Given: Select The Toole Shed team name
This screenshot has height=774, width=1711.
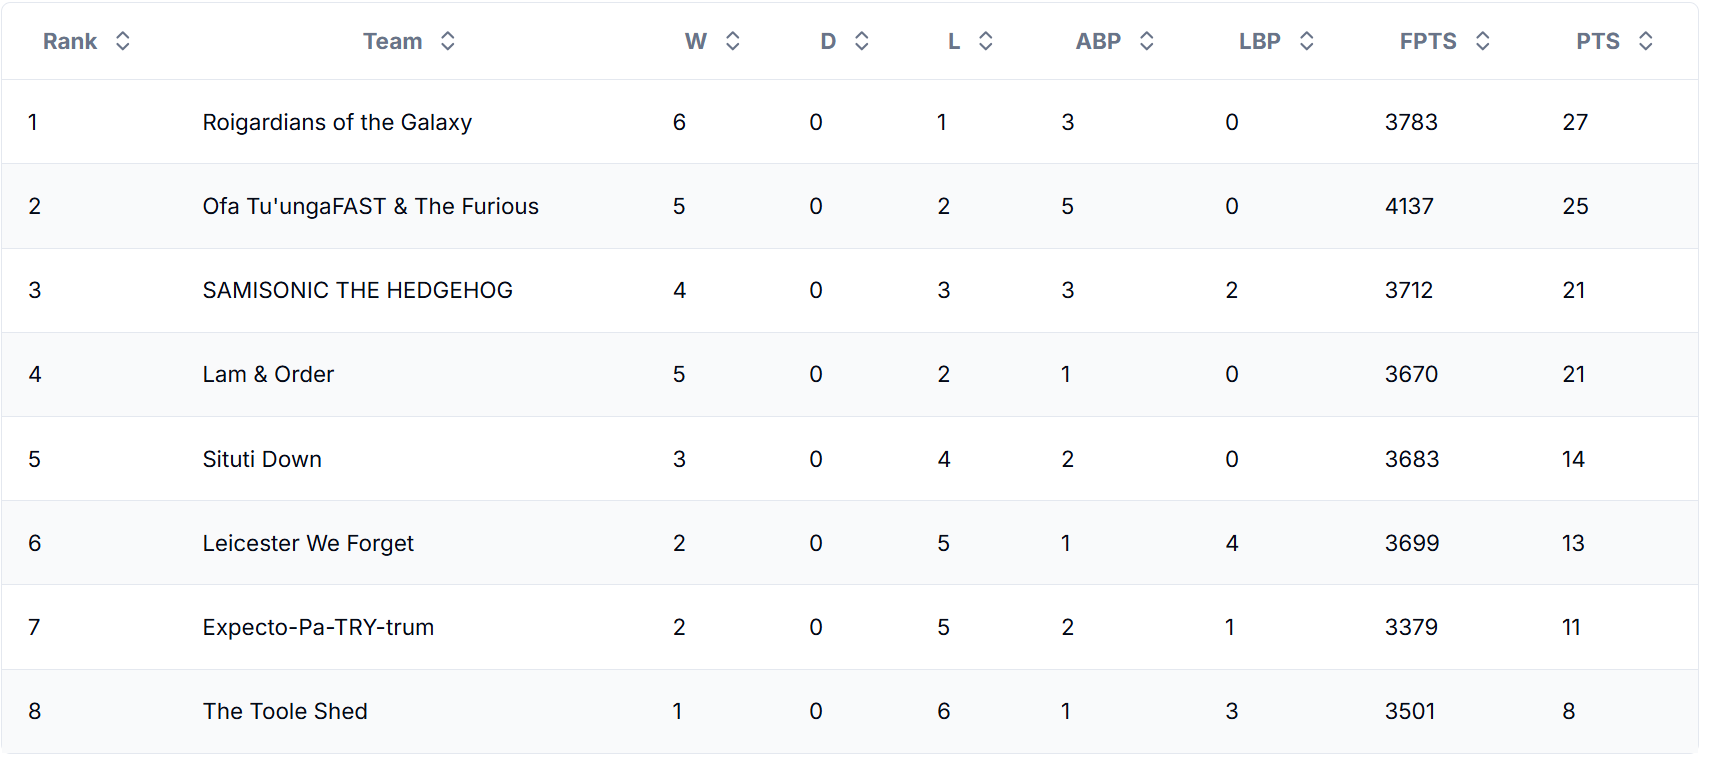Looking at the screenshot, I should (285, 711).
